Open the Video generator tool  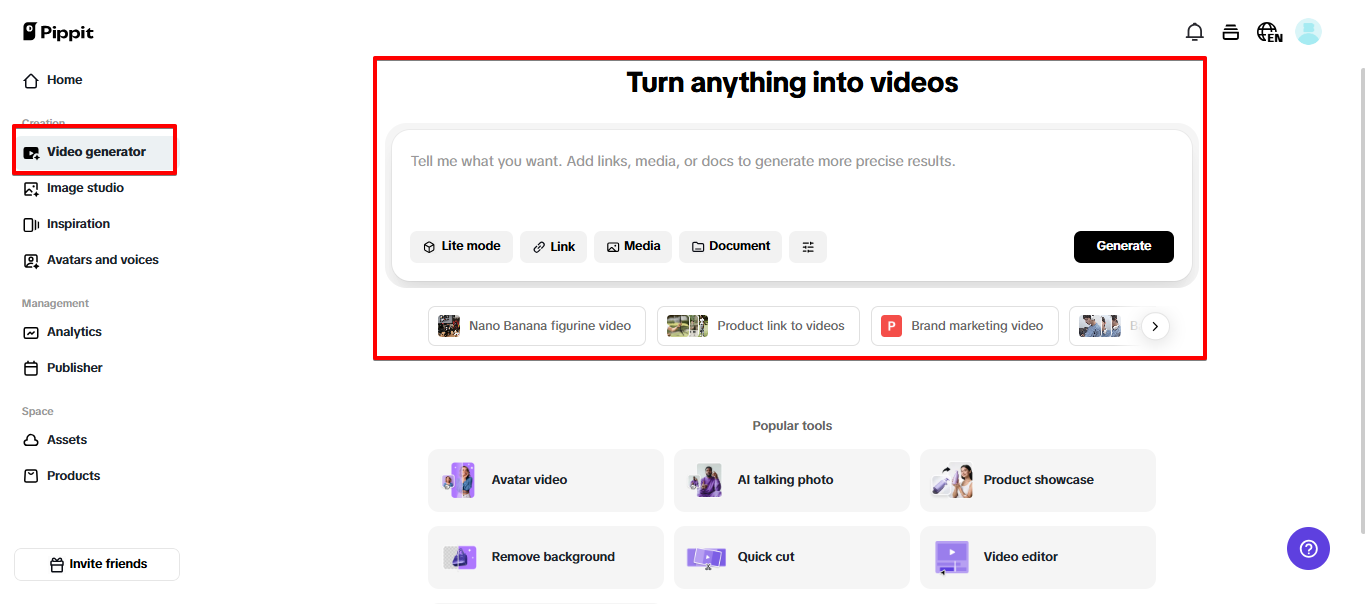tap(95, 150)
